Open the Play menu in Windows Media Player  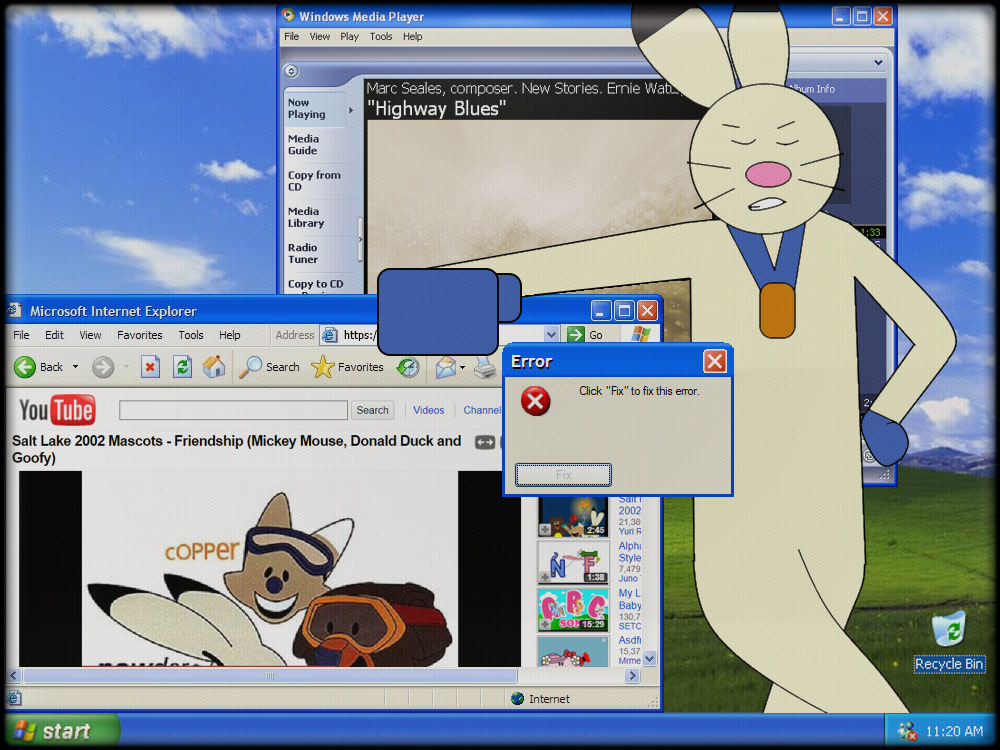pyautogui.click(x=348, y=36)
